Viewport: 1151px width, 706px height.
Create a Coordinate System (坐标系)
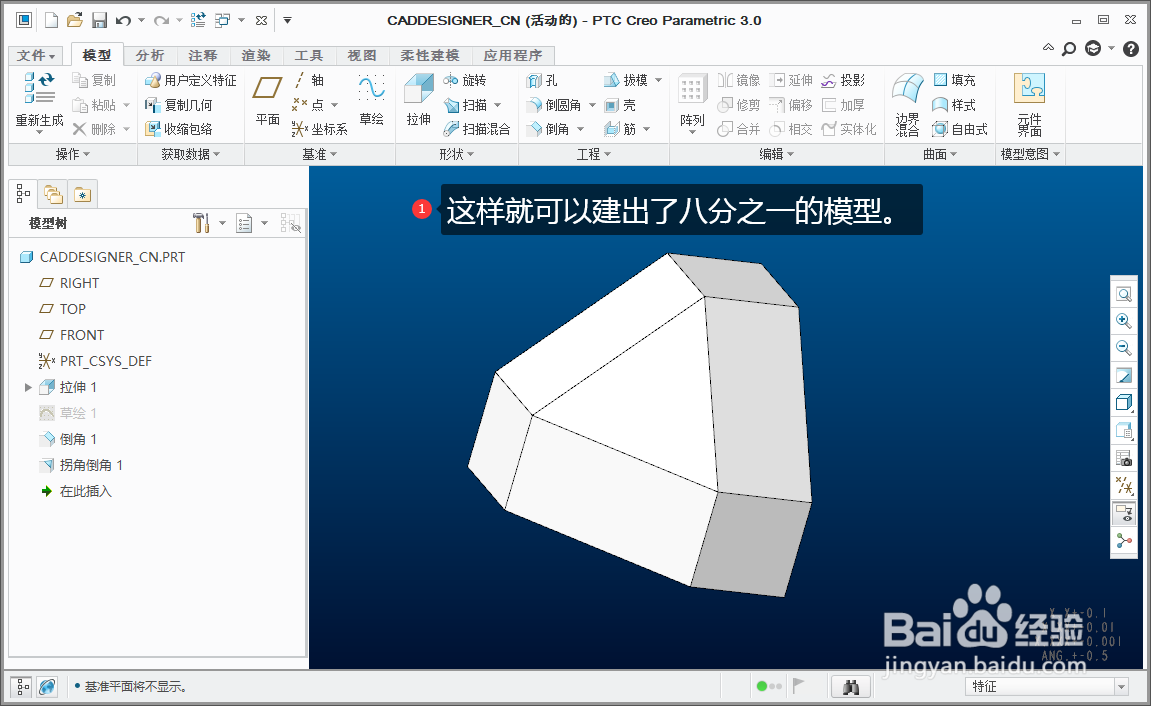(319, 129)
